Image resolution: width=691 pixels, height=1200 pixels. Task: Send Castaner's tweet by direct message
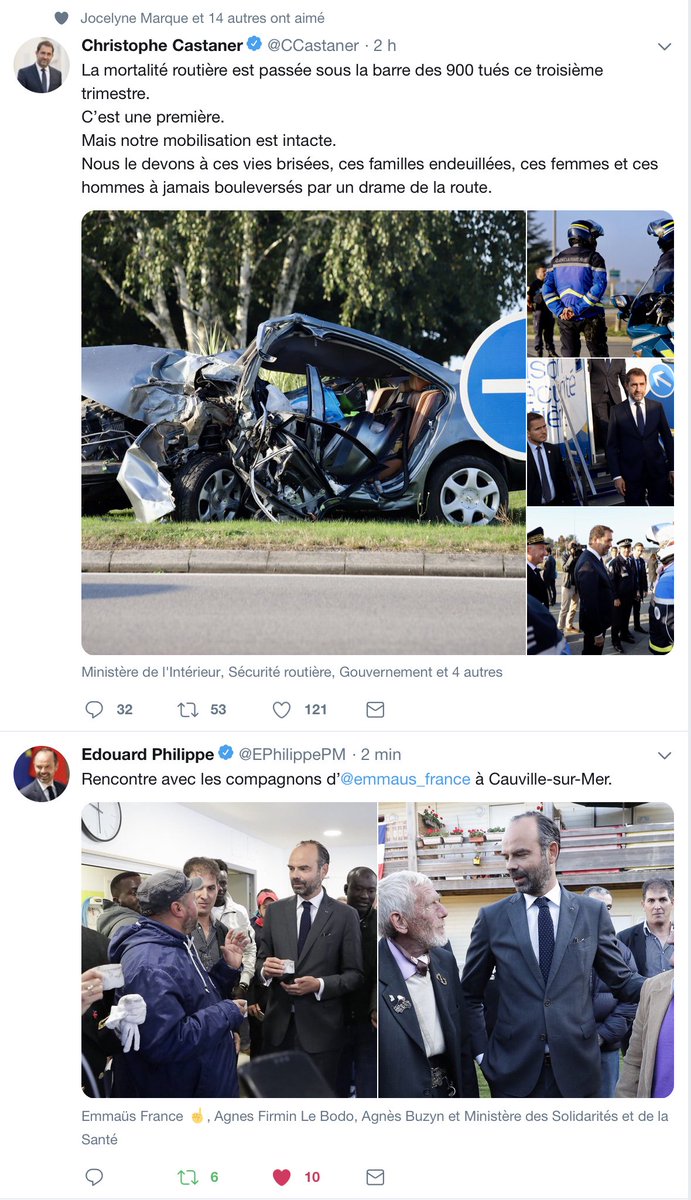click(x=375, y=709)
